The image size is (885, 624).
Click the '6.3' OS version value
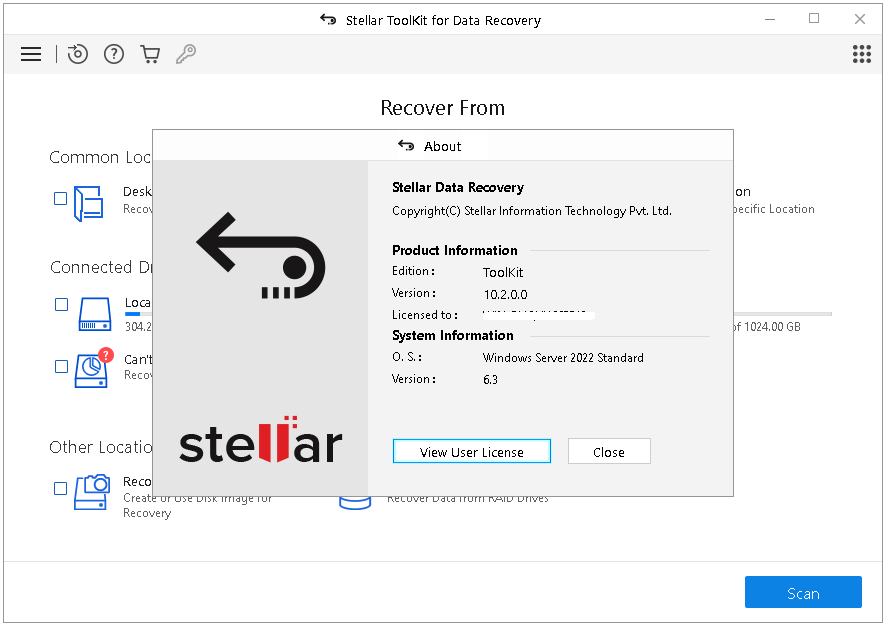click(490, 380)
